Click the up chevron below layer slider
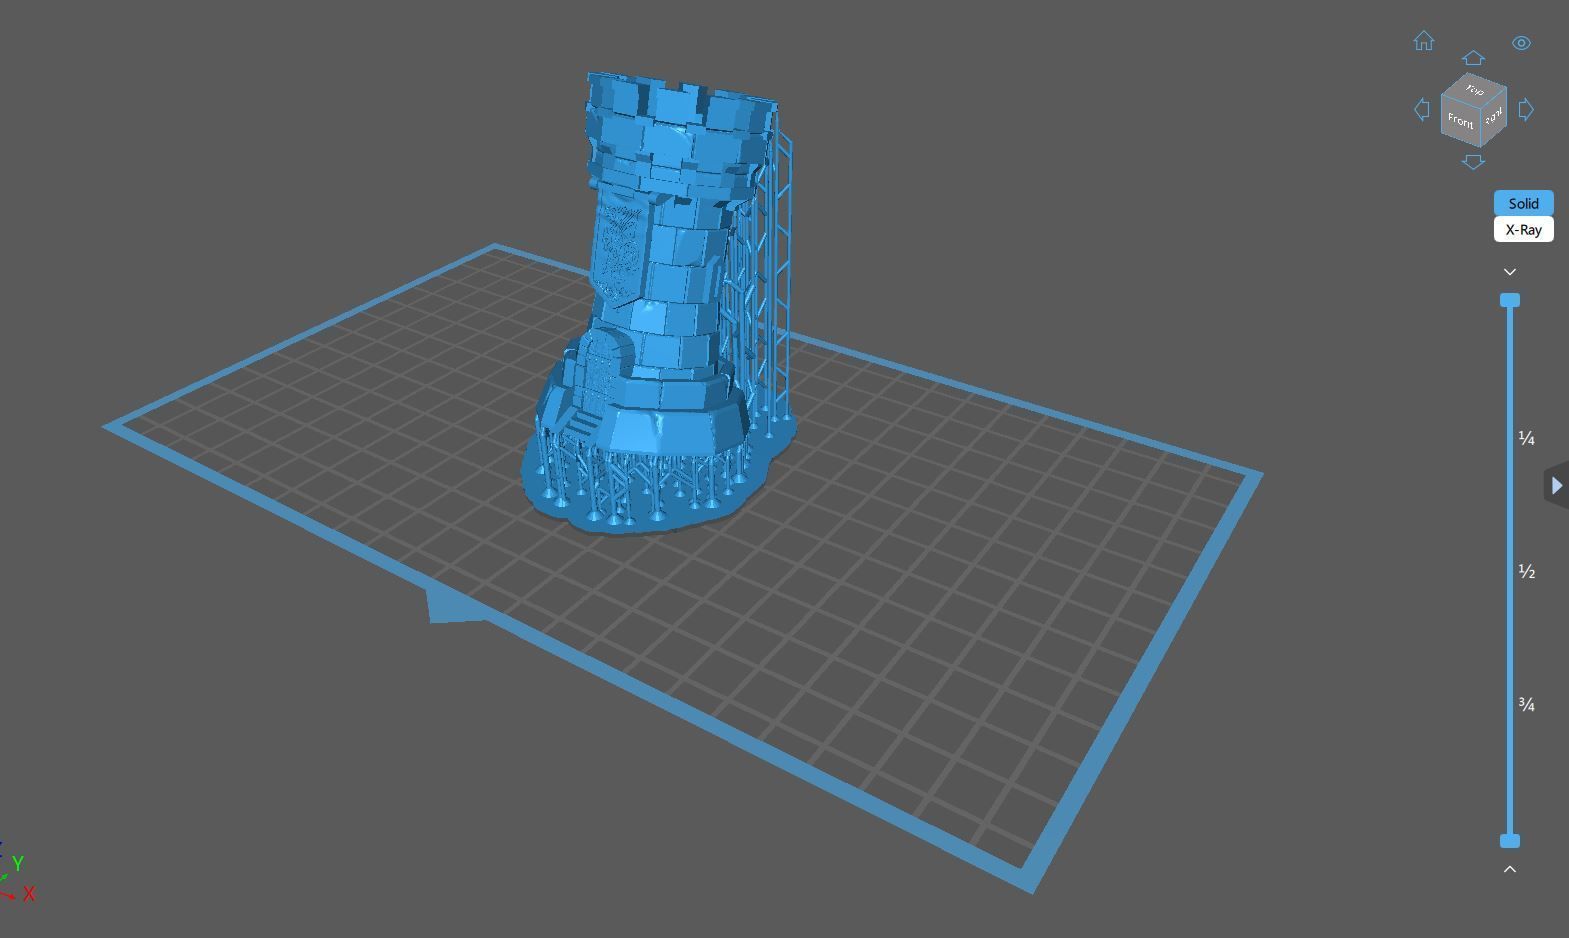The height and width of the screenshot is (938, 1569). coord(1510,869)
